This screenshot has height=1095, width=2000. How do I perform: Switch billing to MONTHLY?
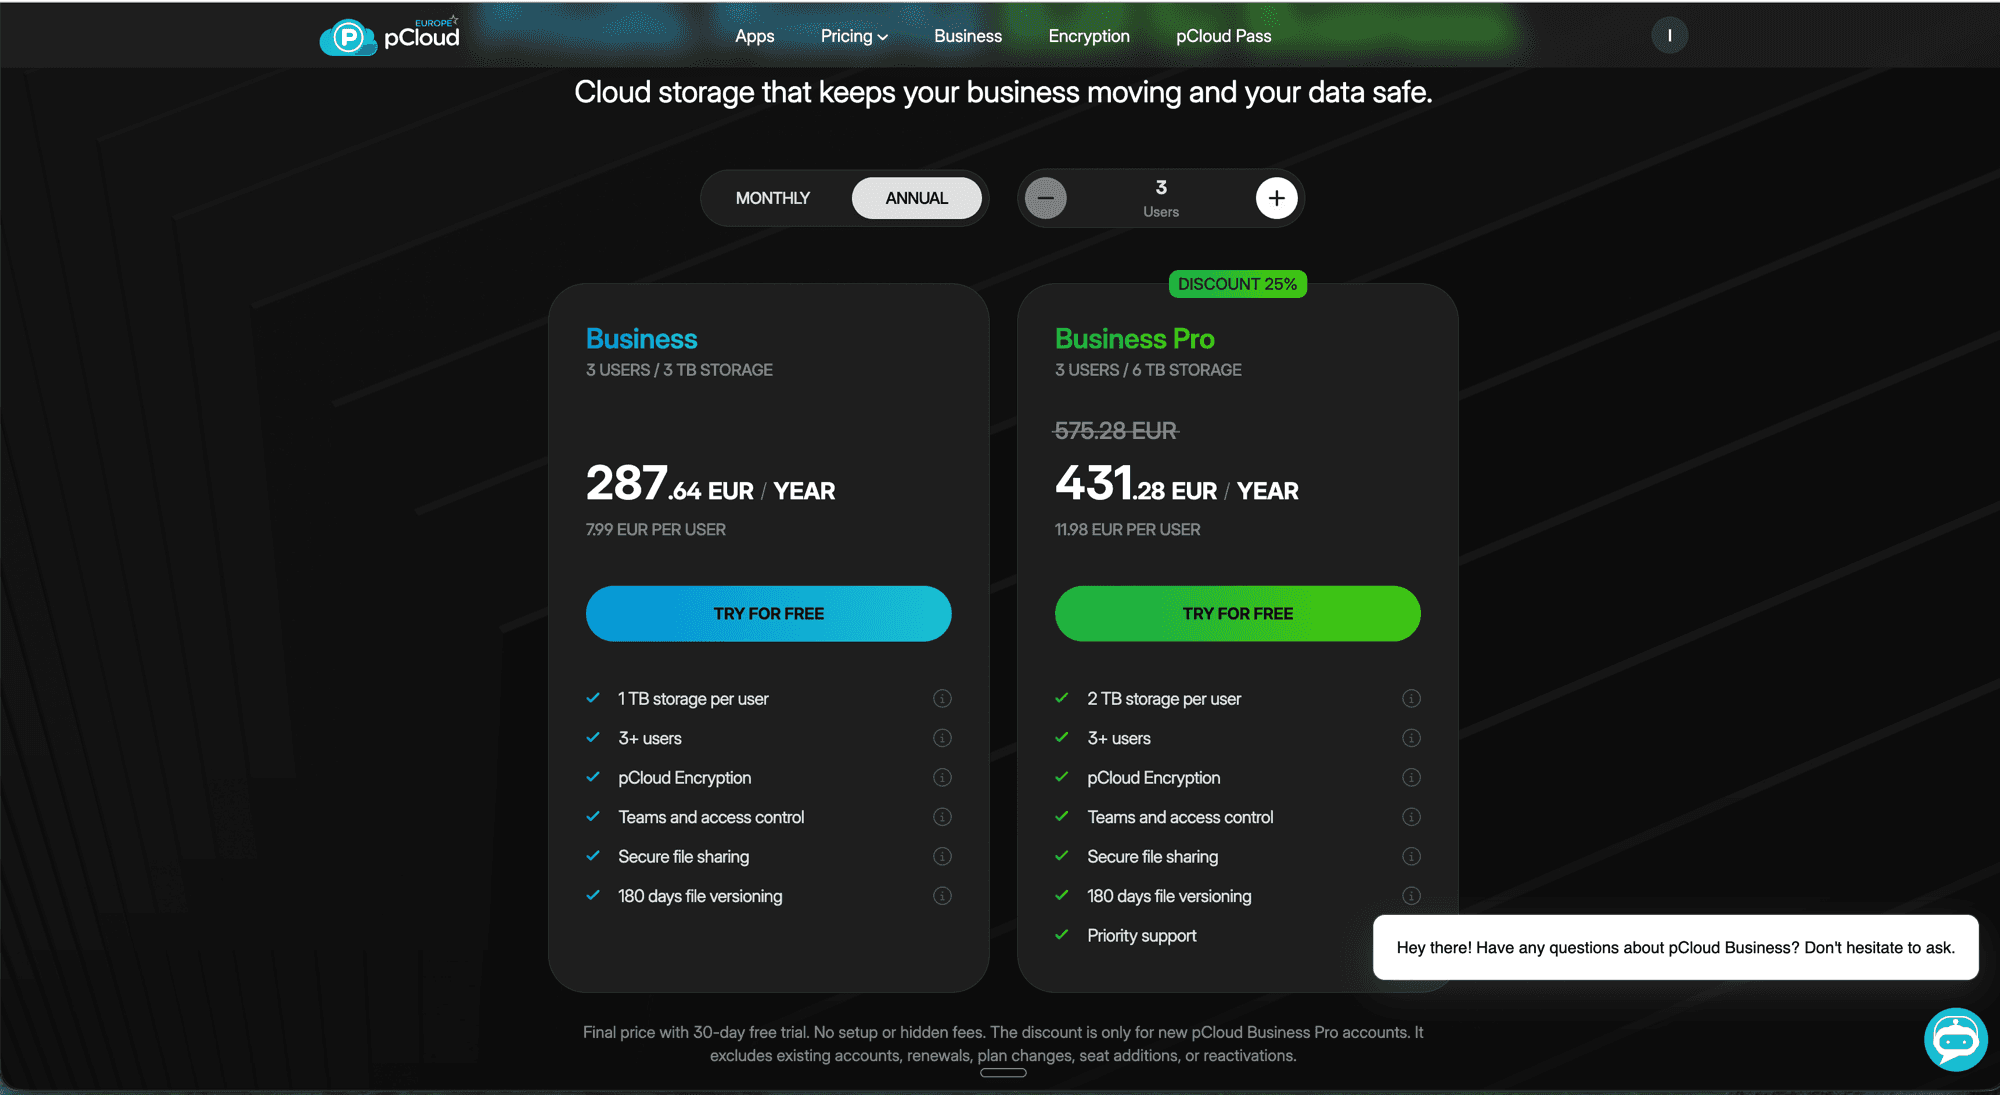(772, 197)
